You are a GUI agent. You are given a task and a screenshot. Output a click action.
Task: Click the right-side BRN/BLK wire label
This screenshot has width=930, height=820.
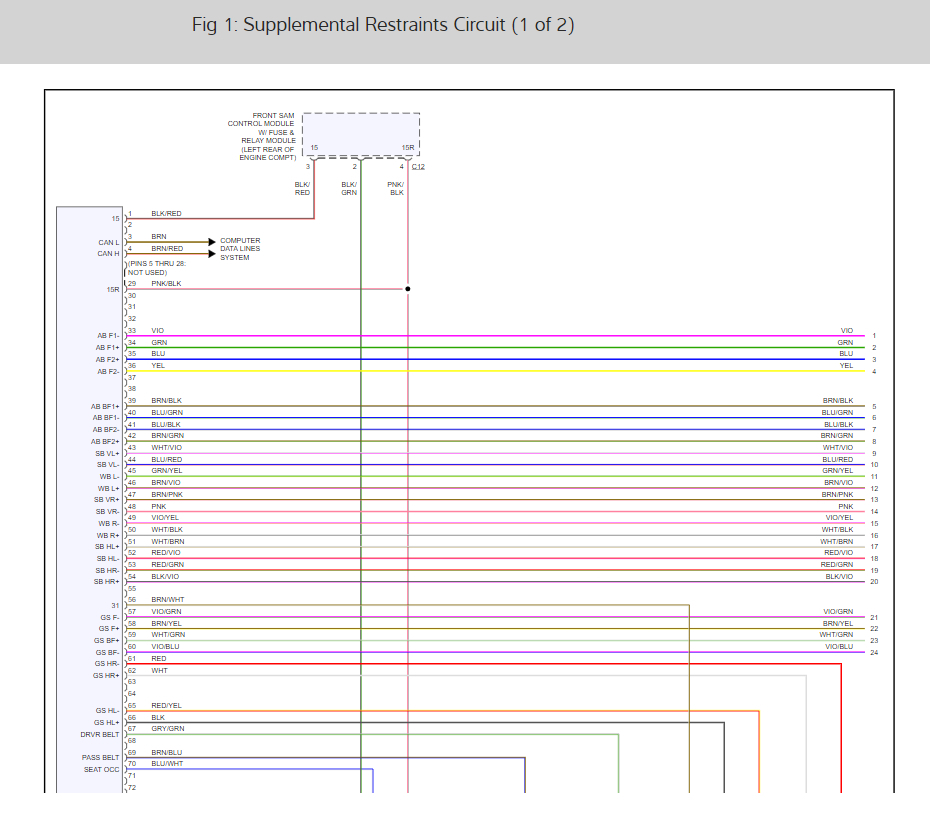coord(837,401)
